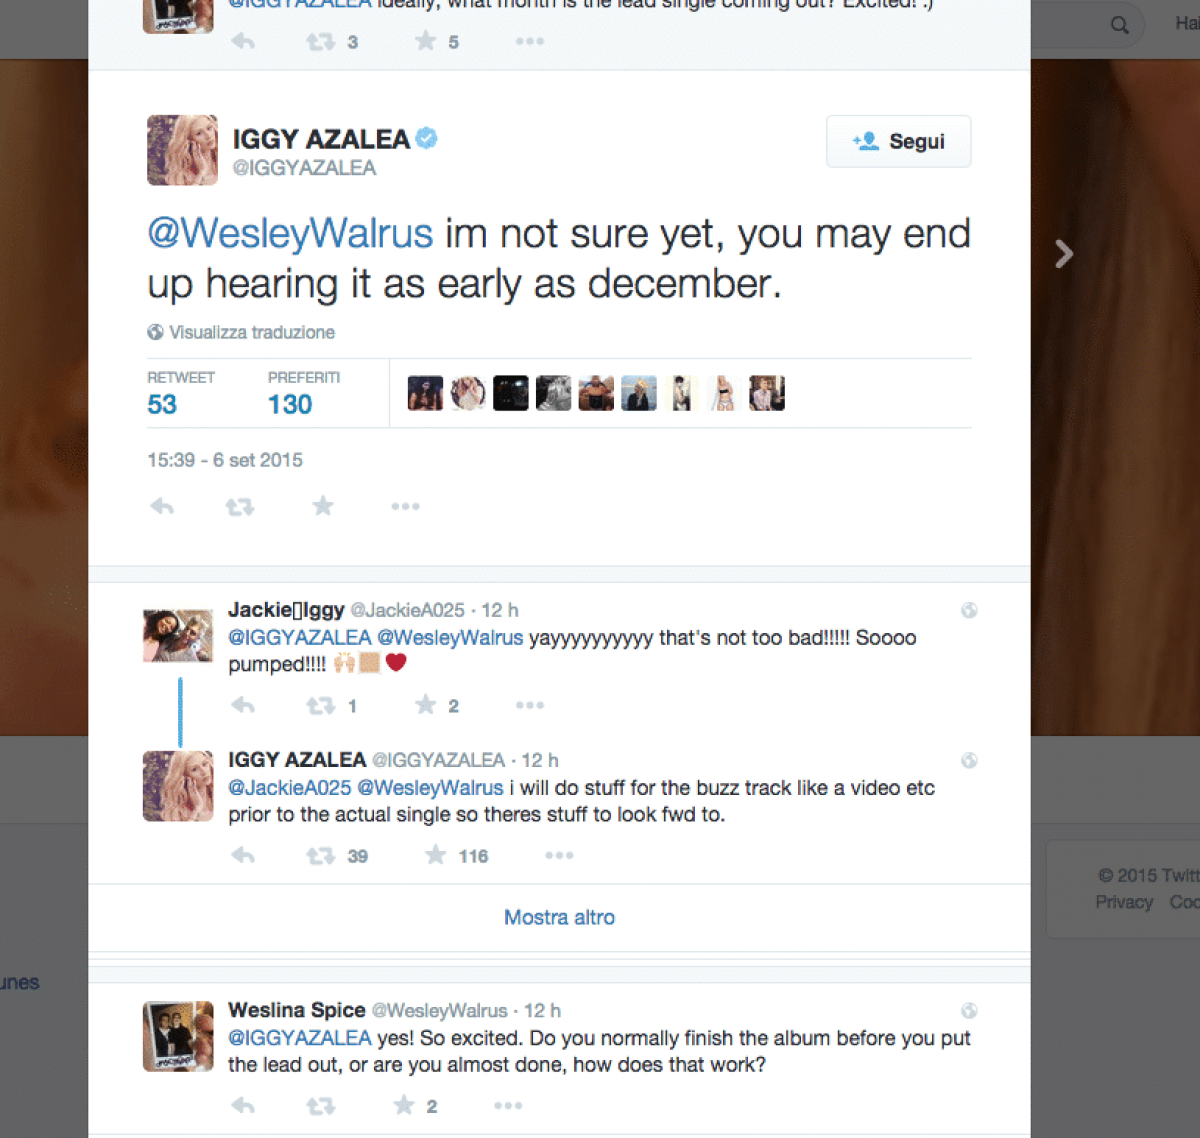Favorite JackieA025's reply
Screen dimensions: 1200x1138
click(x=426, y=706)
